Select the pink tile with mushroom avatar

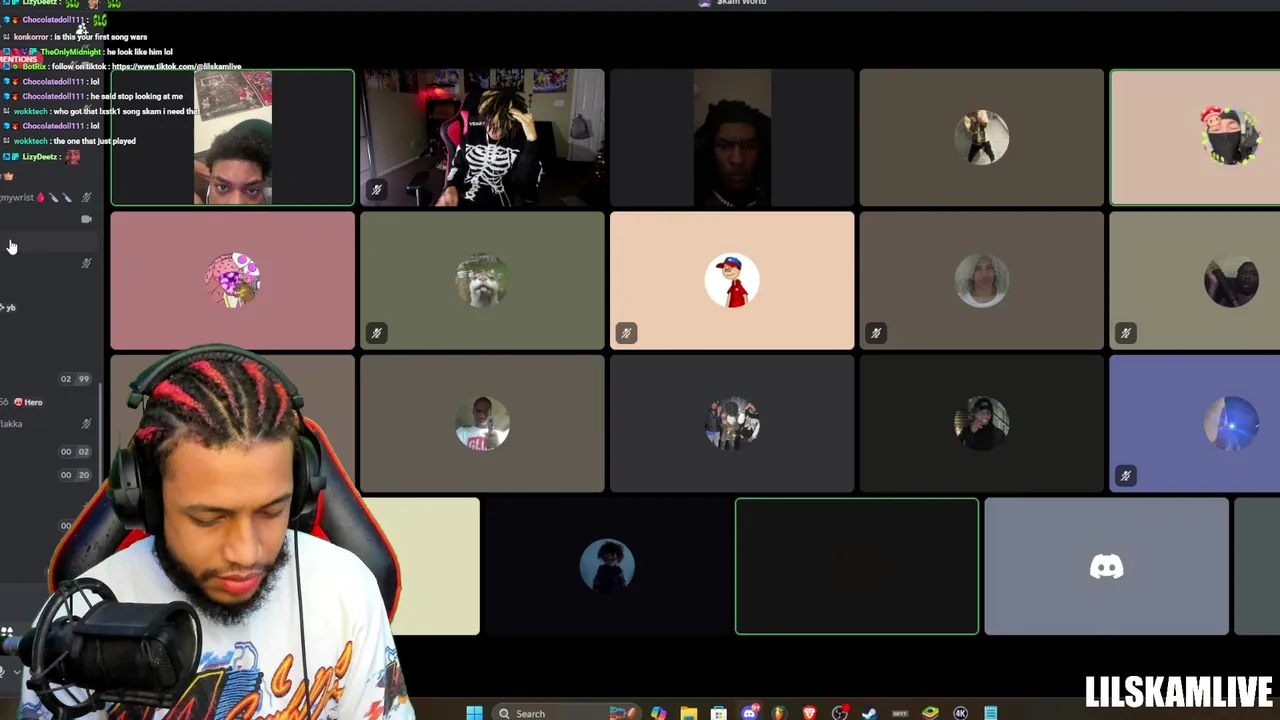(x=232, y=281)
